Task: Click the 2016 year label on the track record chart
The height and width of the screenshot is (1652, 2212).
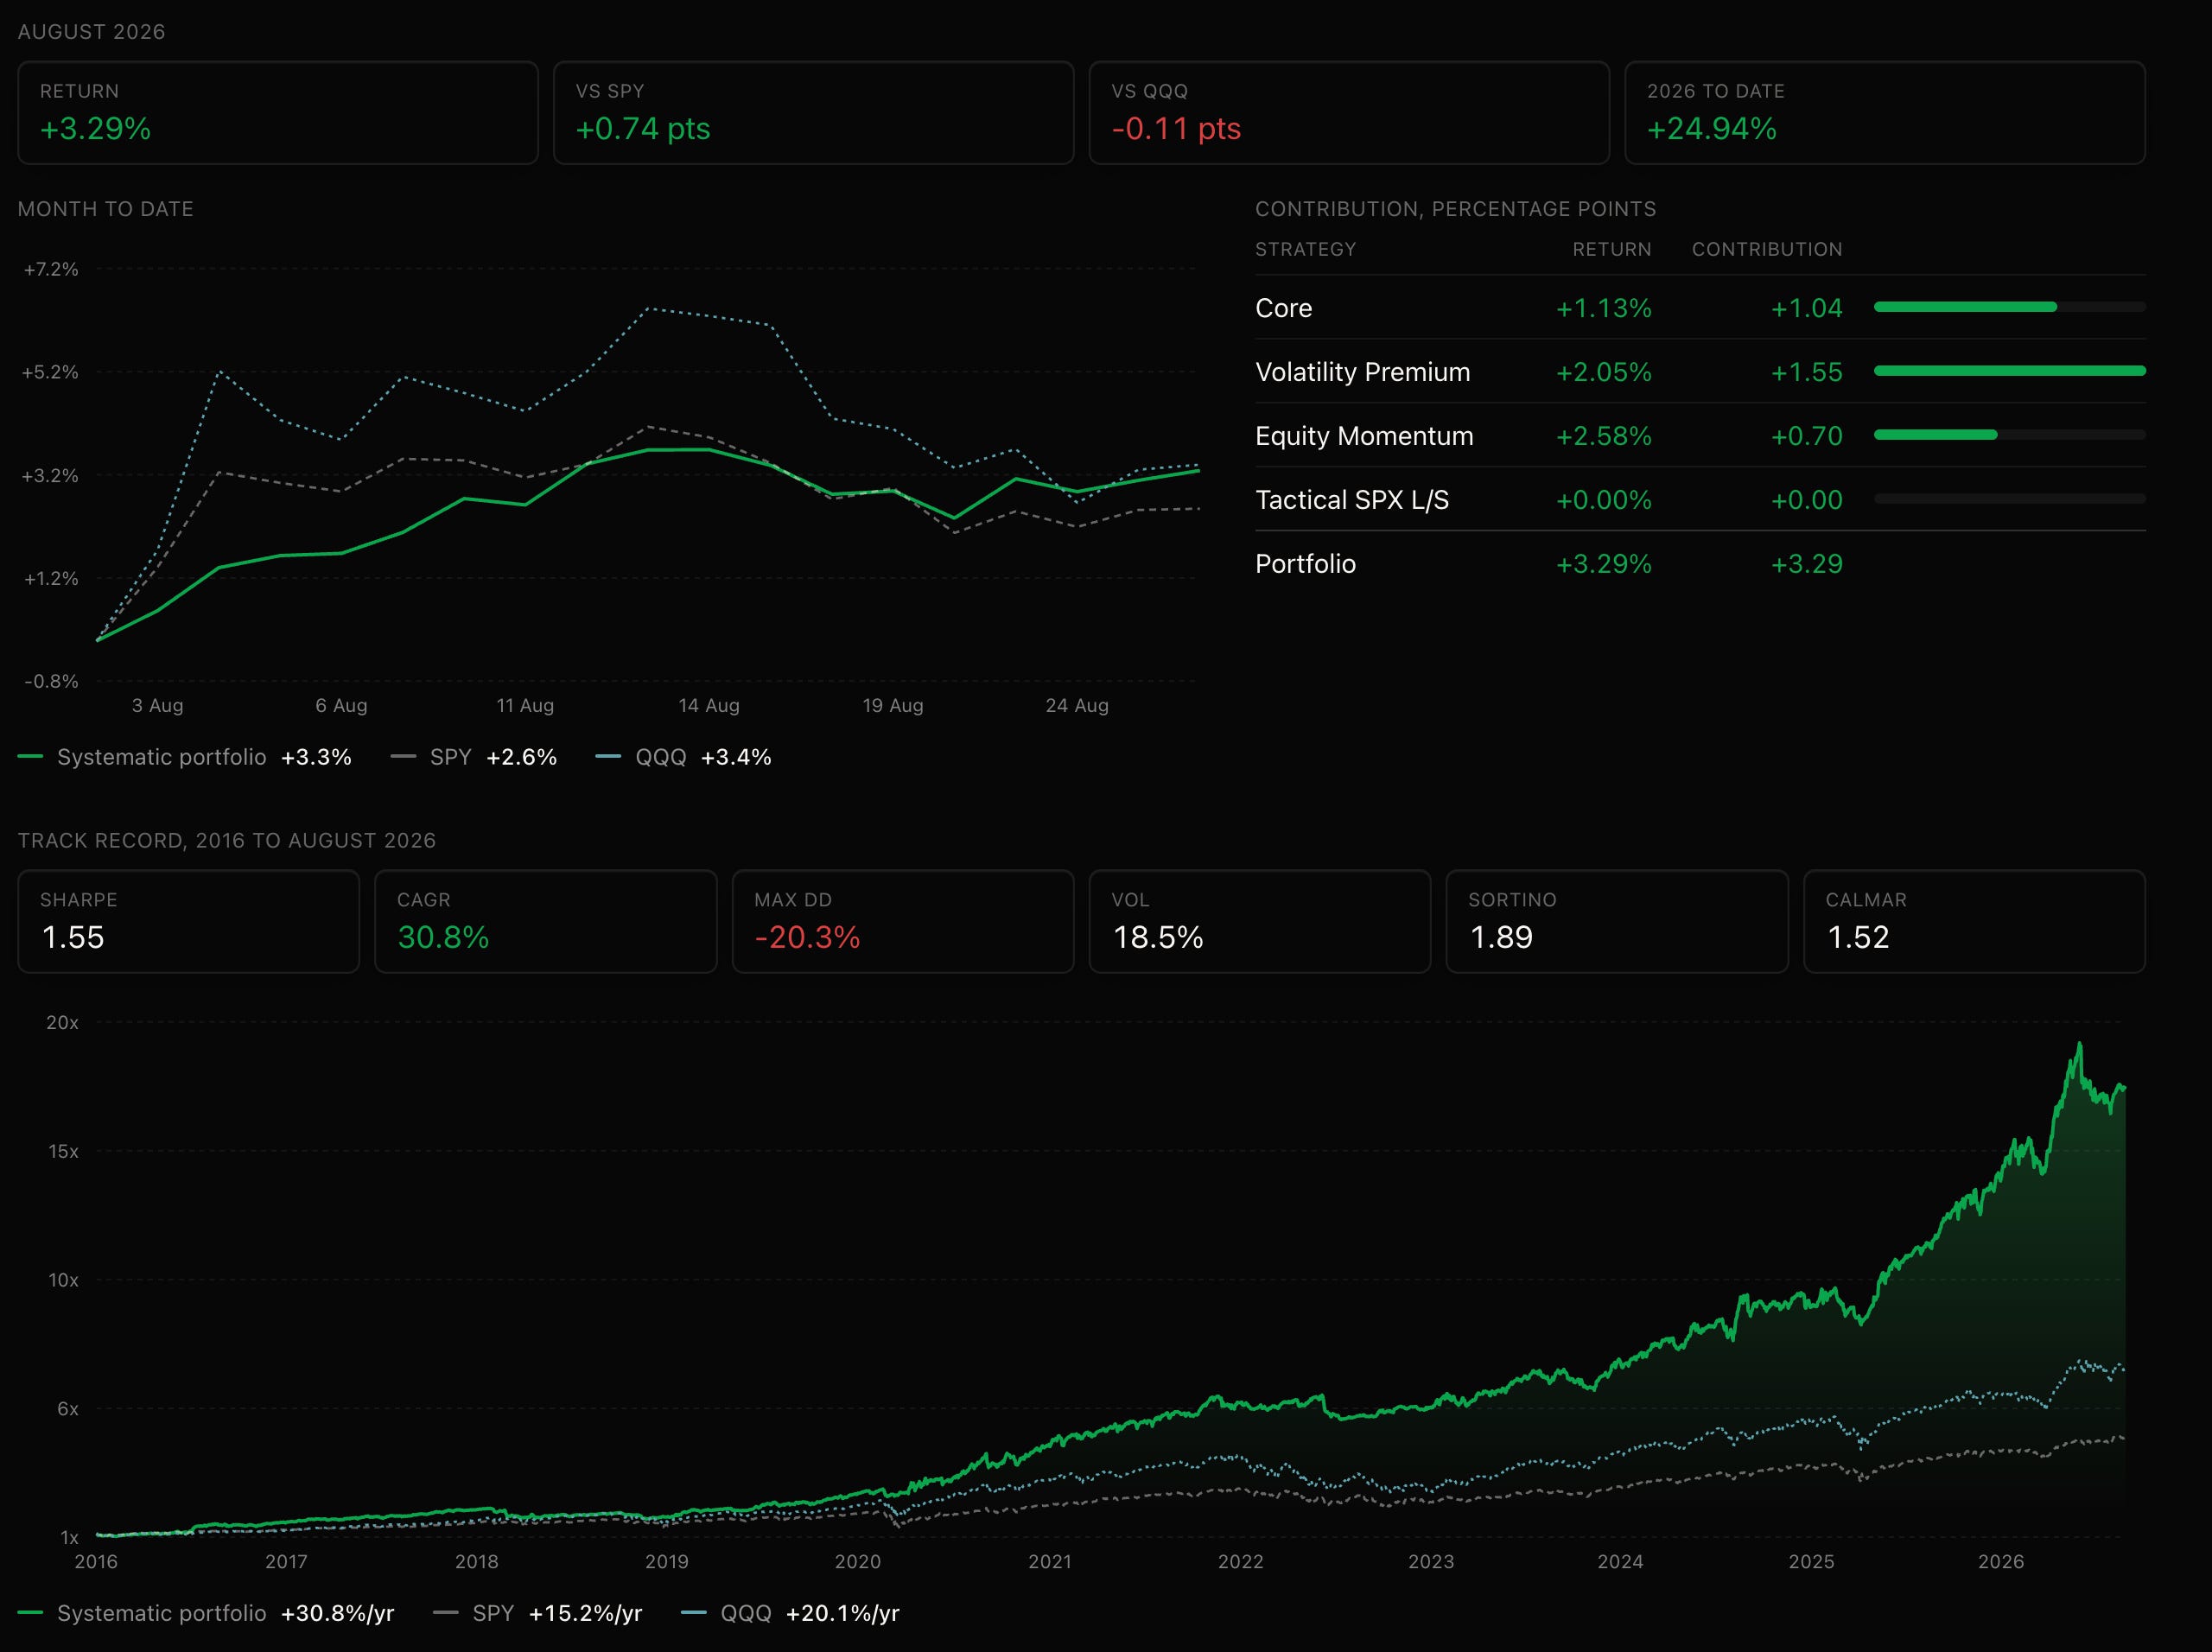Action: pos(96,1561)
